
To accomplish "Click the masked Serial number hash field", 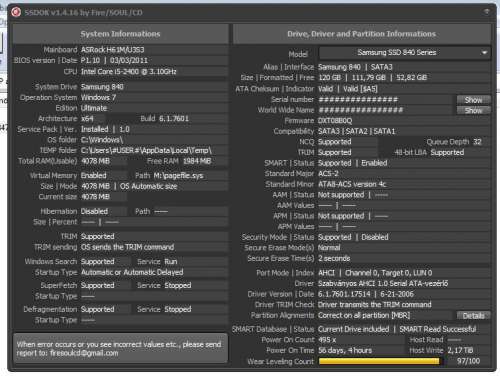I will [x=385, y=100].
